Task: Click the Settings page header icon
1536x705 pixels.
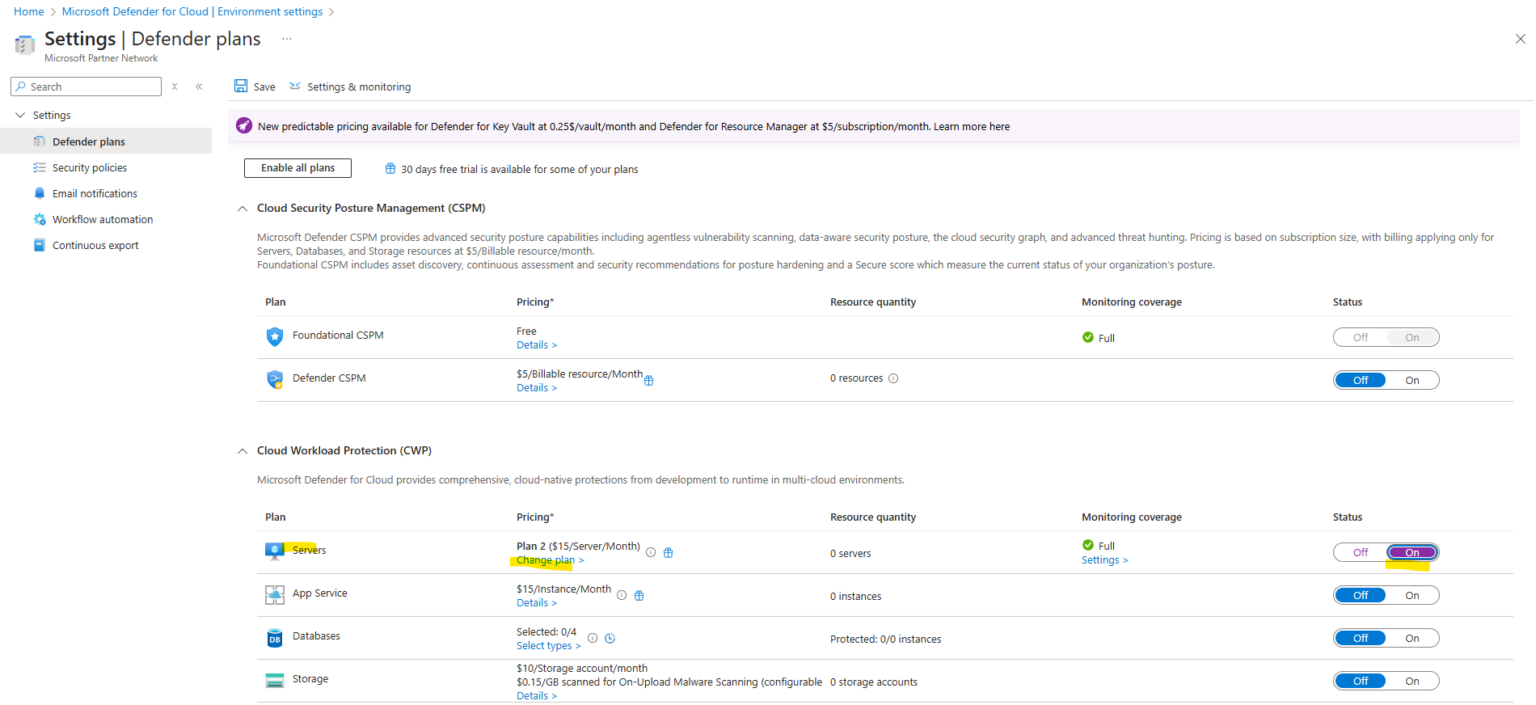Action: (x=25, y=44)
